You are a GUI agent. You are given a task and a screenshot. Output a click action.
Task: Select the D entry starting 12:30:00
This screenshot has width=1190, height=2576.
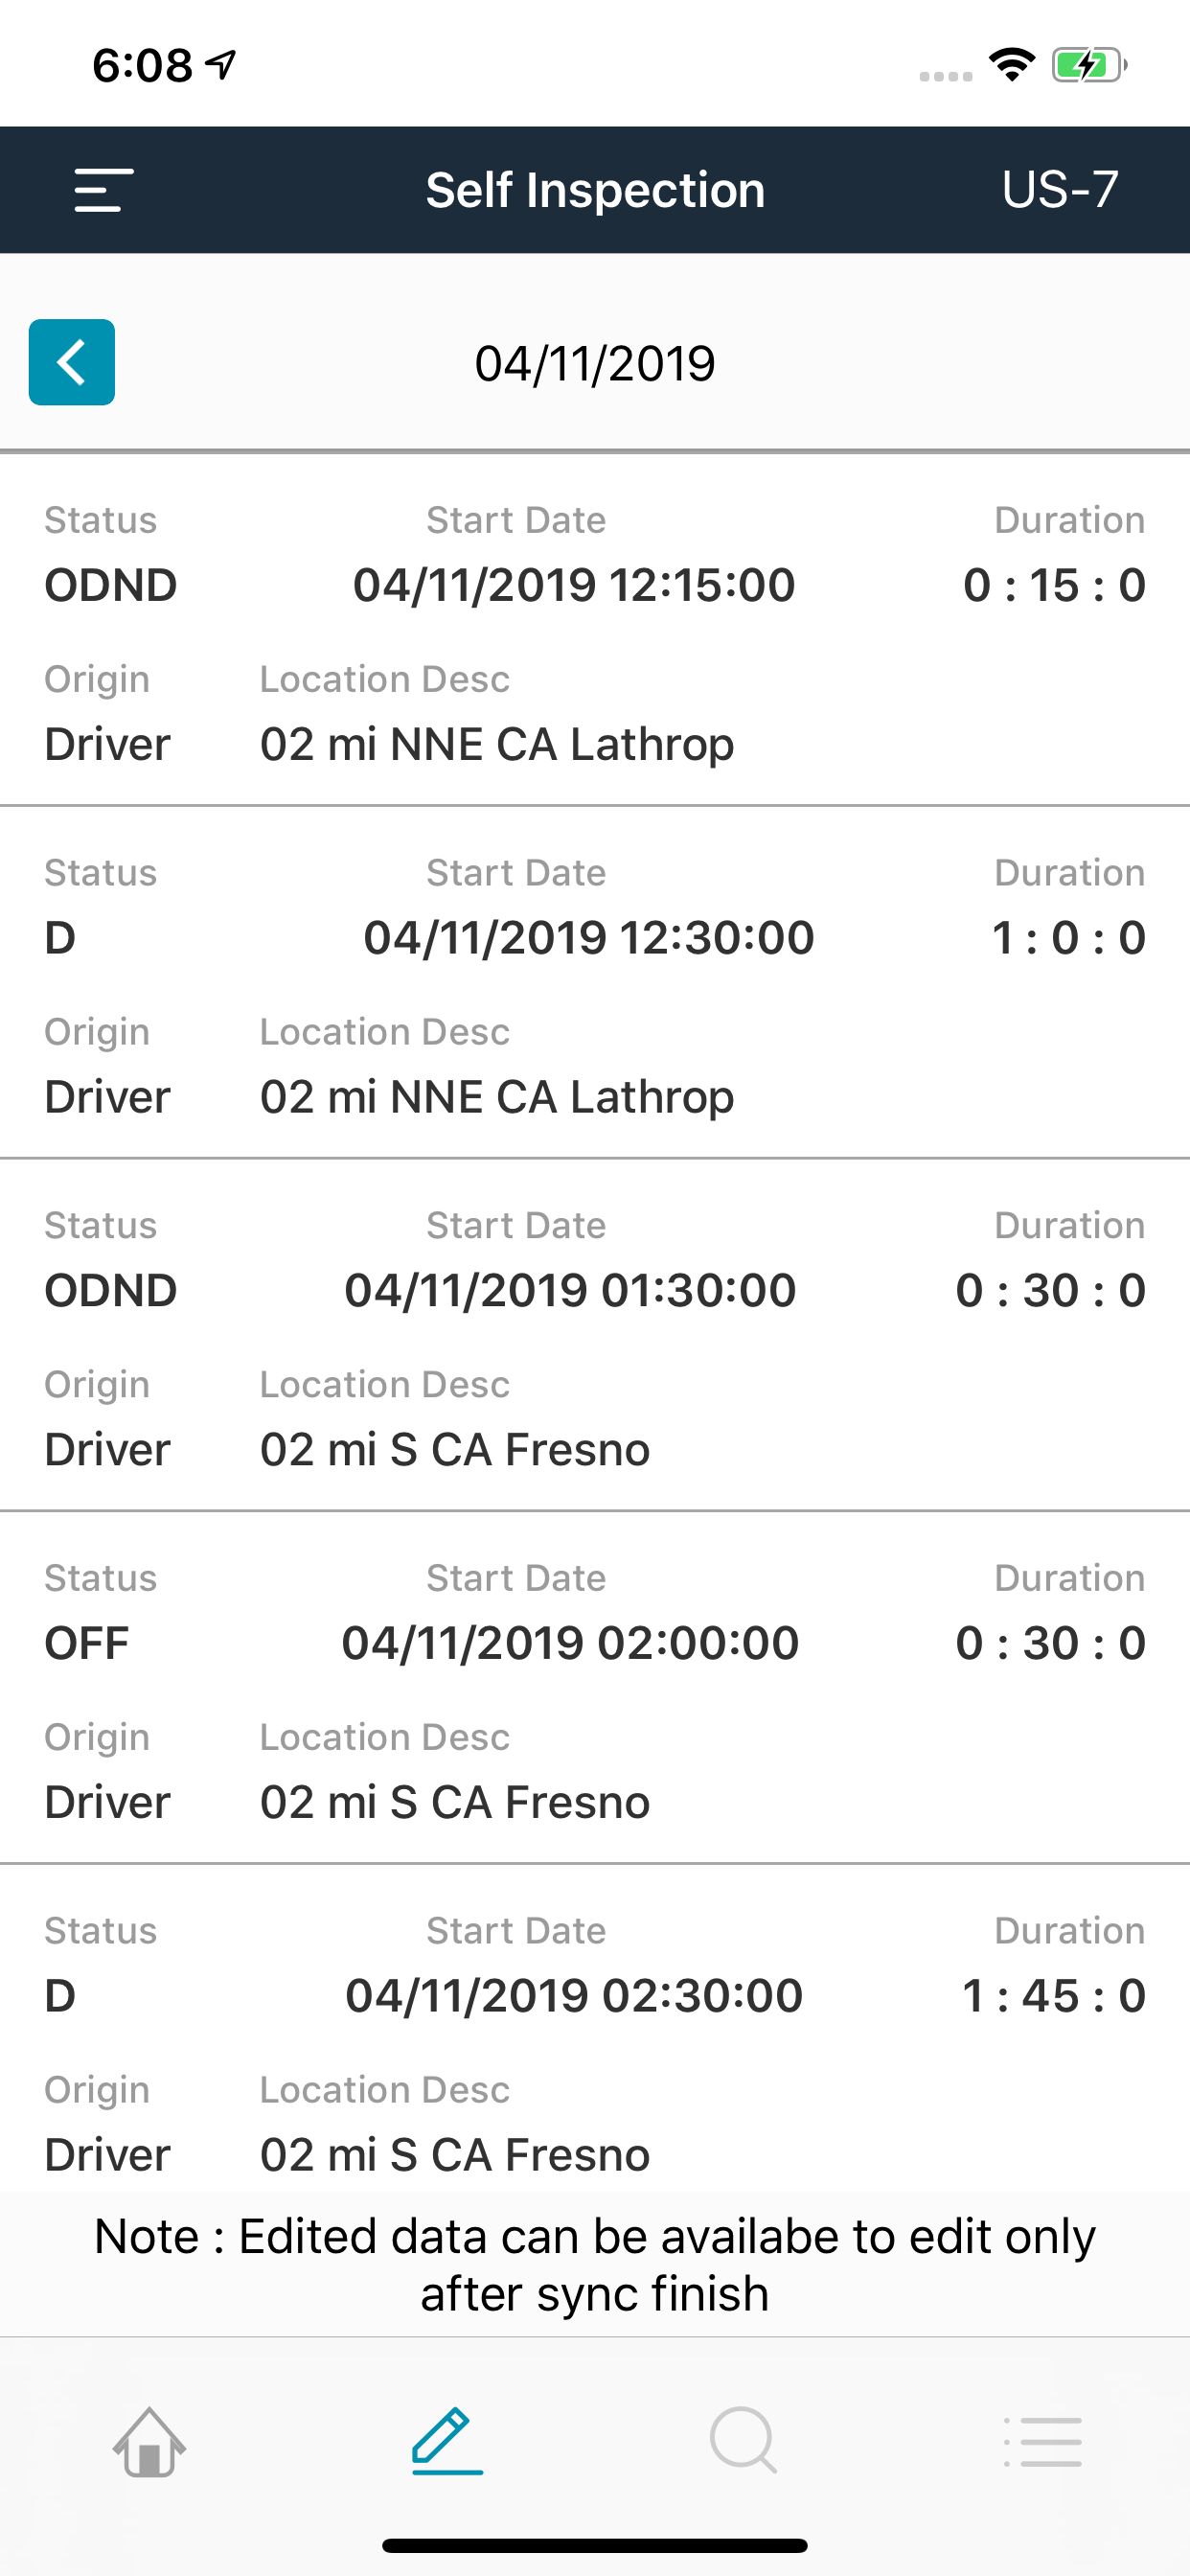pyautogui.click(x=595, y=983)
